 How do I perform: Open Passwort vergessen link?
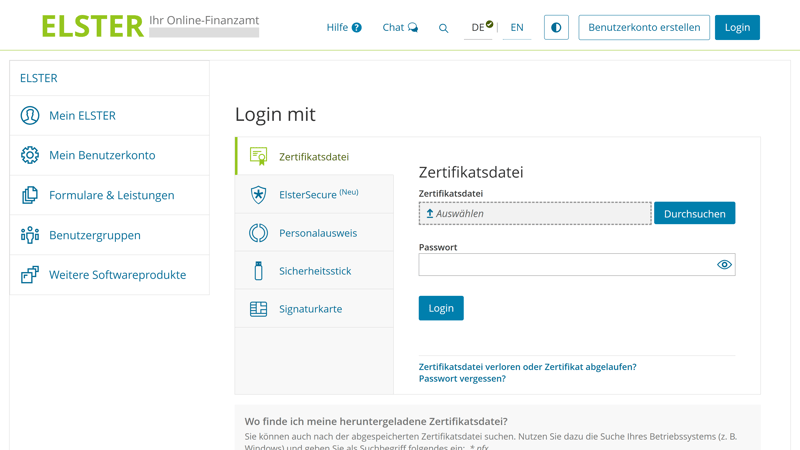pyautogui.click(x=462, y=379)
